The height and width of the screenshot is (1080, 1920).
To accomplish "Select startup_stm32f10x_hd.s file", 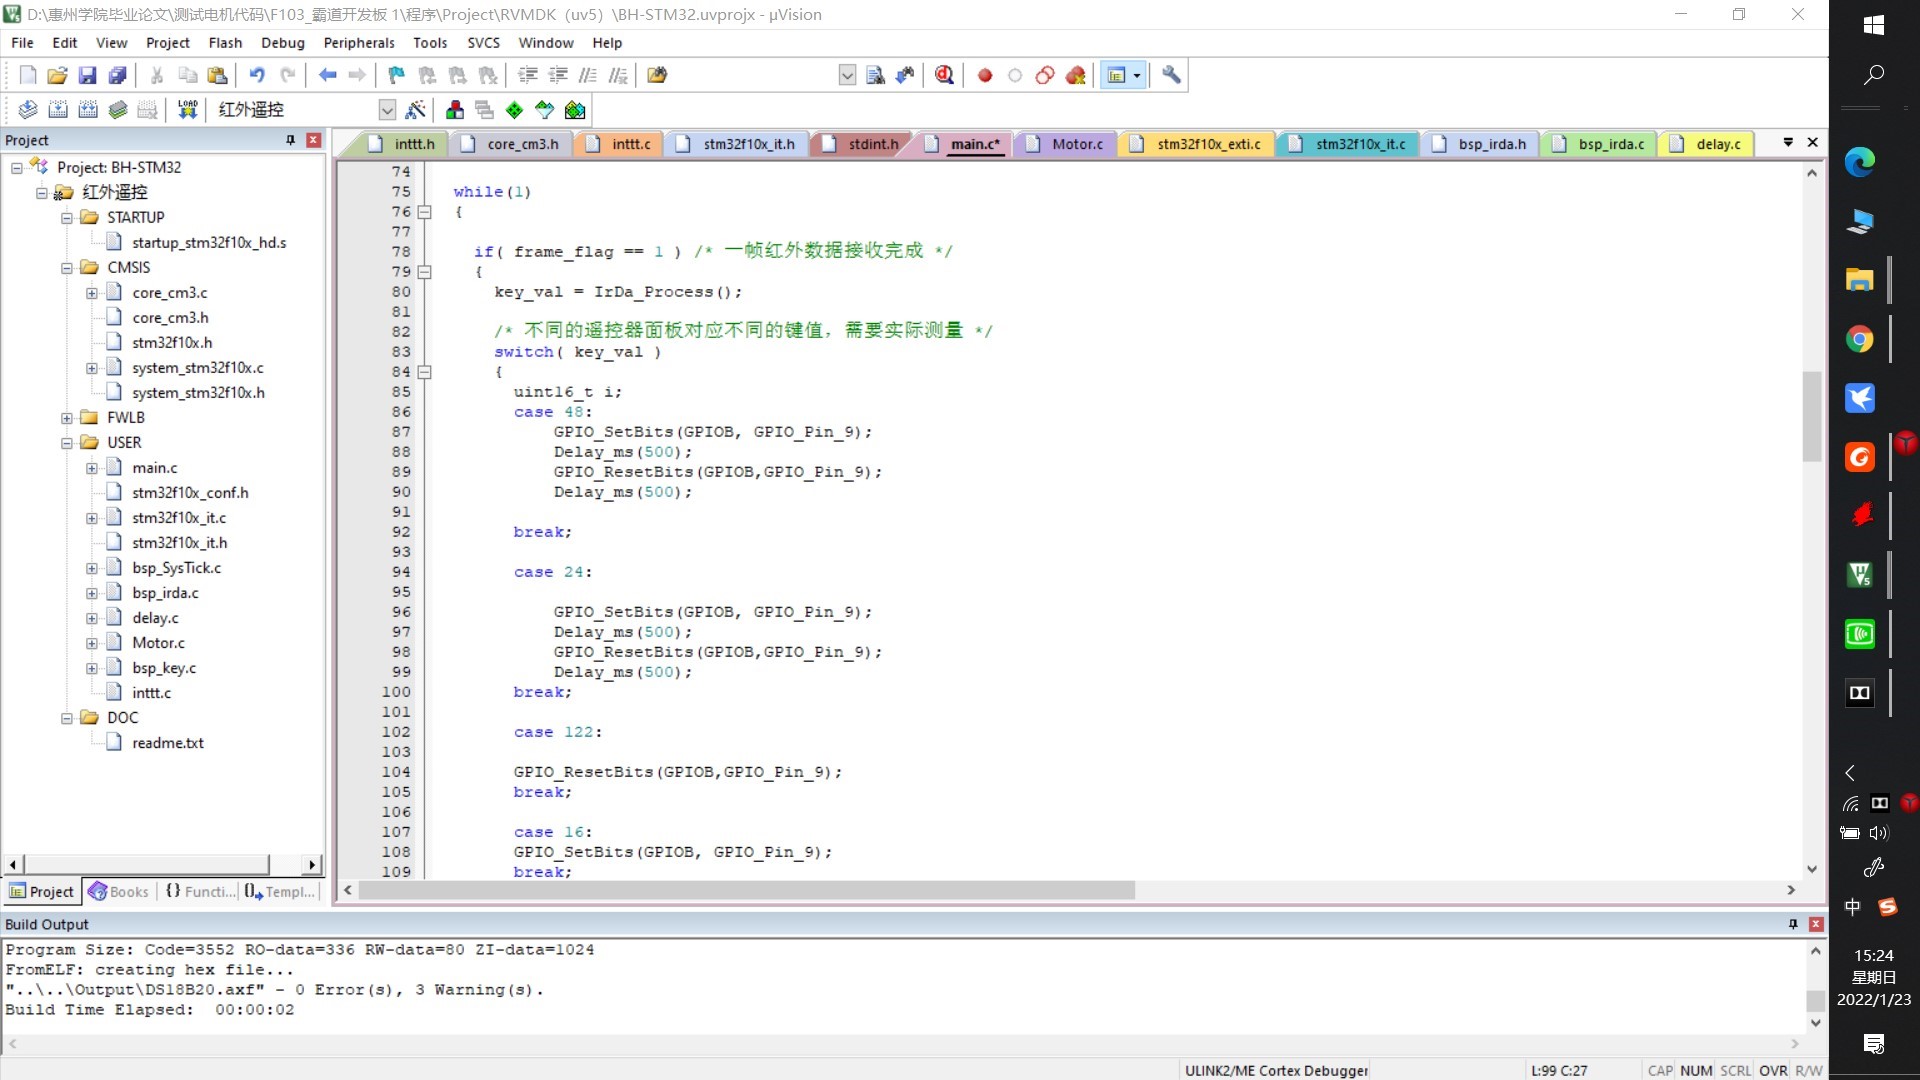I will coord(209,243).
